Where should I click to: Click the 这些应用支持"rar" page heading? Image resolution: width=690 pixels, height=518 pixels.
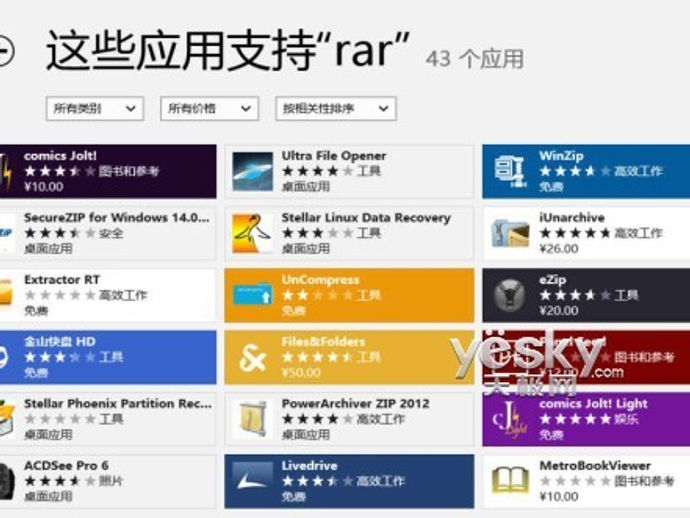click(228, 51)
